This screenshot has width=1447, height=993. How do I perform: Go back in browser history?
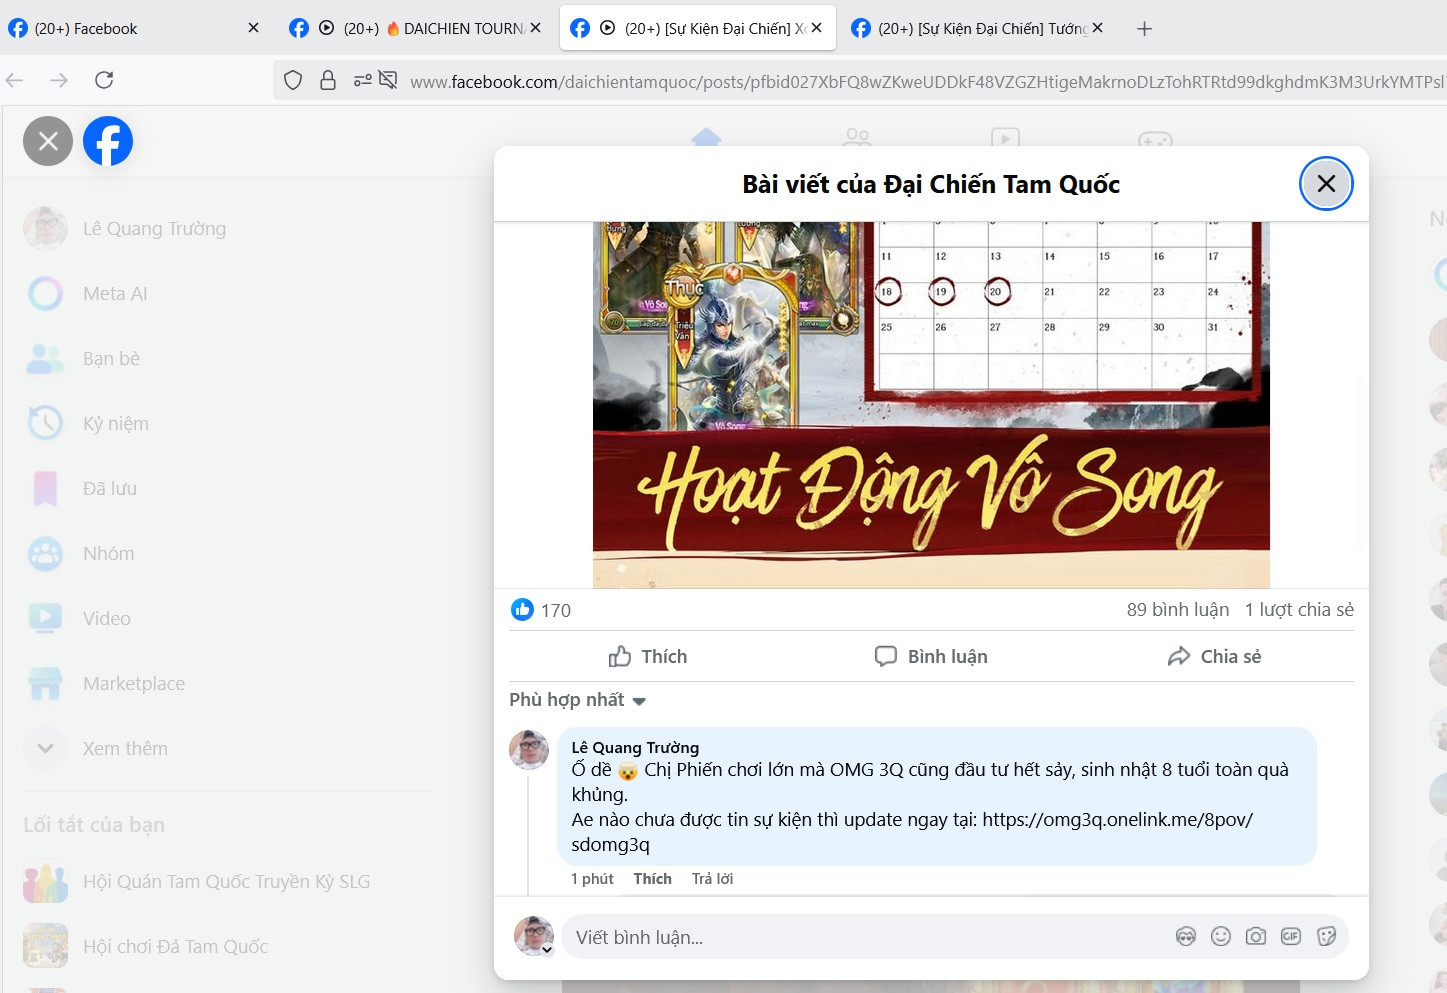(x=15, y=80)
